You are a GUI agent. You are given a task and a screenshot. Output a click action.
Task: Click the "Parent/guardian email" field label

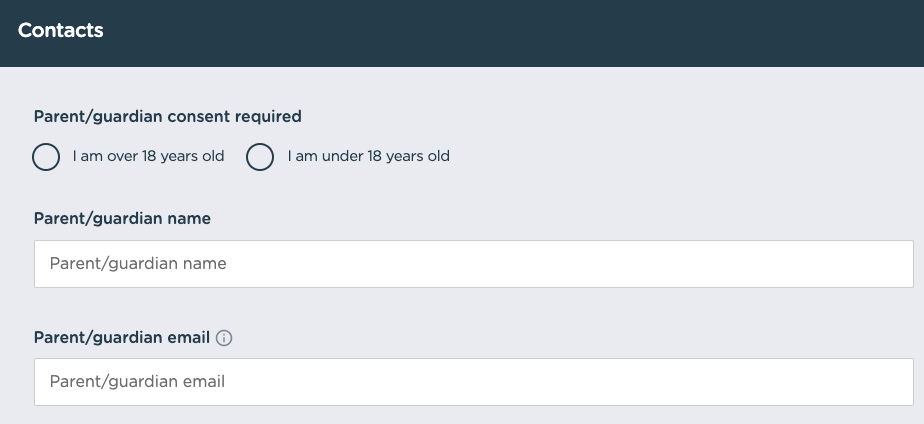coord(122,337)
